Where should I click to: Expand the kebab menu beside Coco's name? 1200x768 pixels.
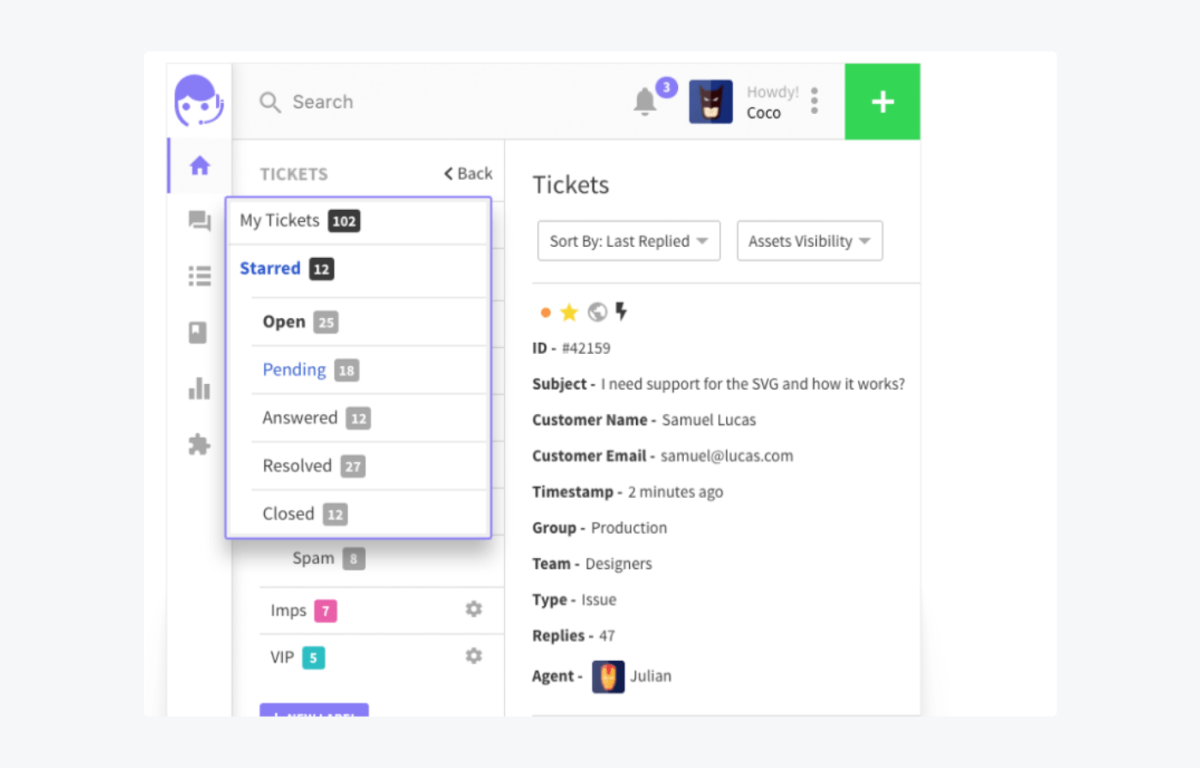[814, 101]
